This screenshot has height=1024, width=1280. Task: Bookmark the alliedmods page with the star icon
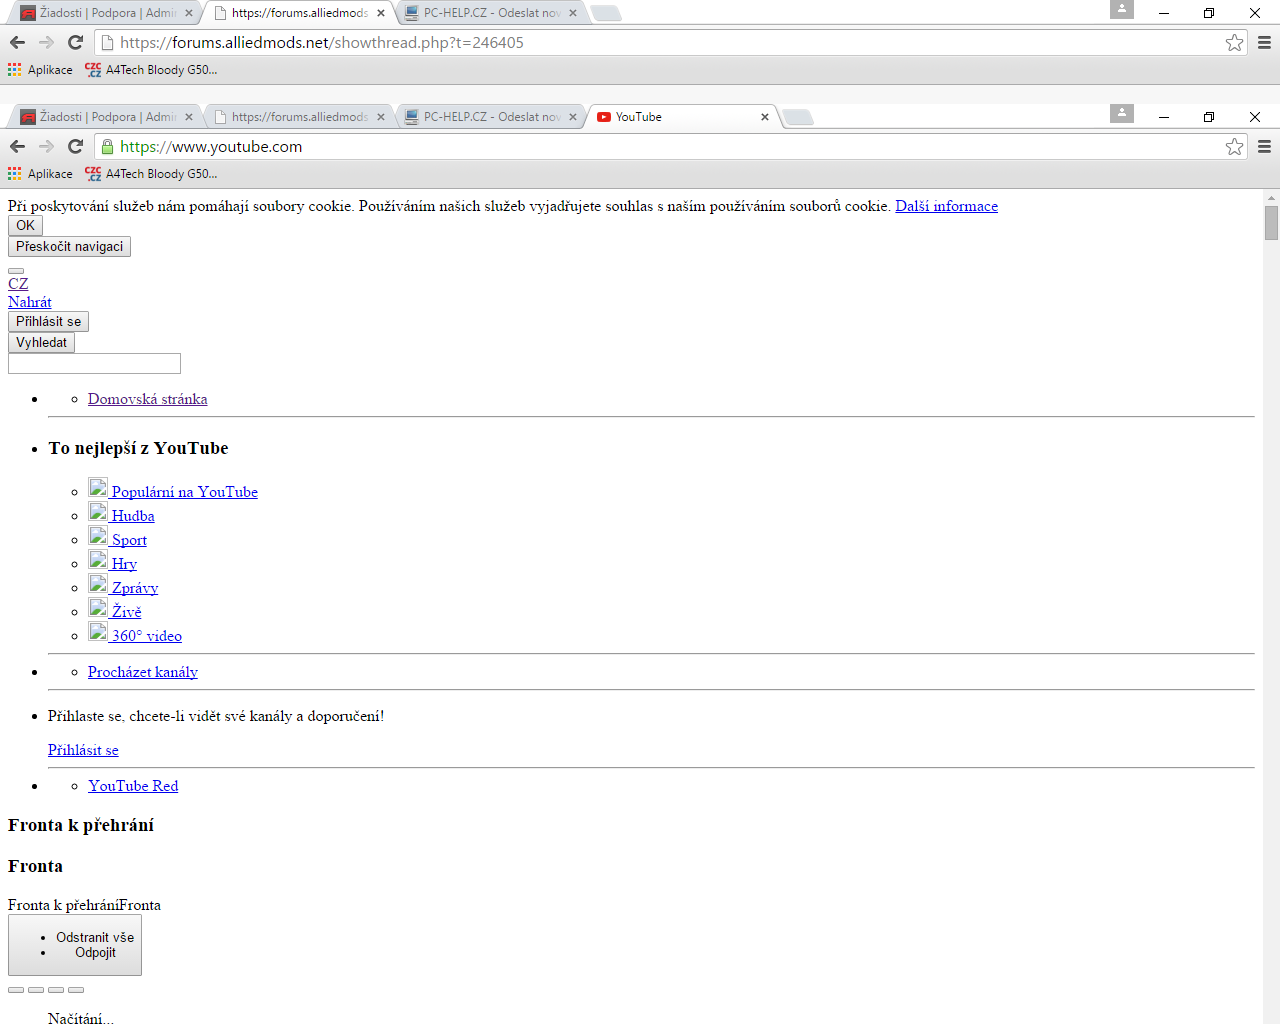[x=1235, y=43]
